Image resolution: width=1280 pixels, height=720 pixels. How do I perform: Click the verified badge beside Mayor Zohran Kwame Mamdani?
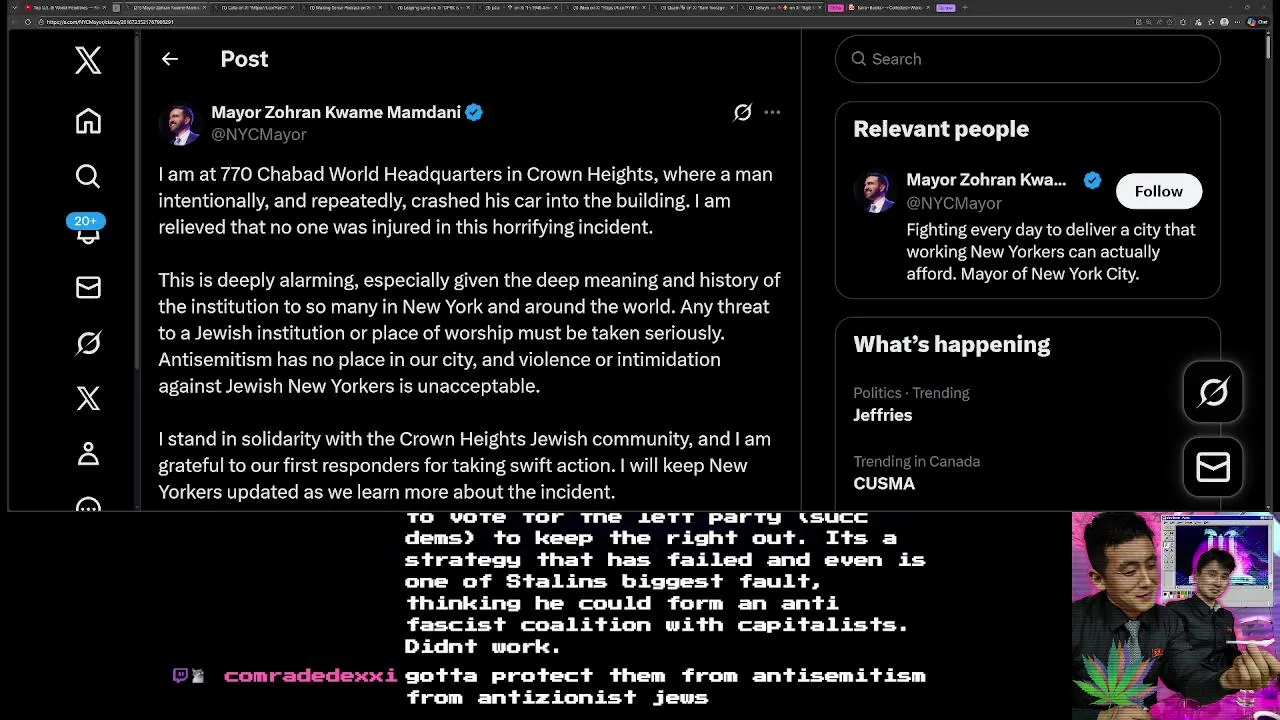(474, 112)
